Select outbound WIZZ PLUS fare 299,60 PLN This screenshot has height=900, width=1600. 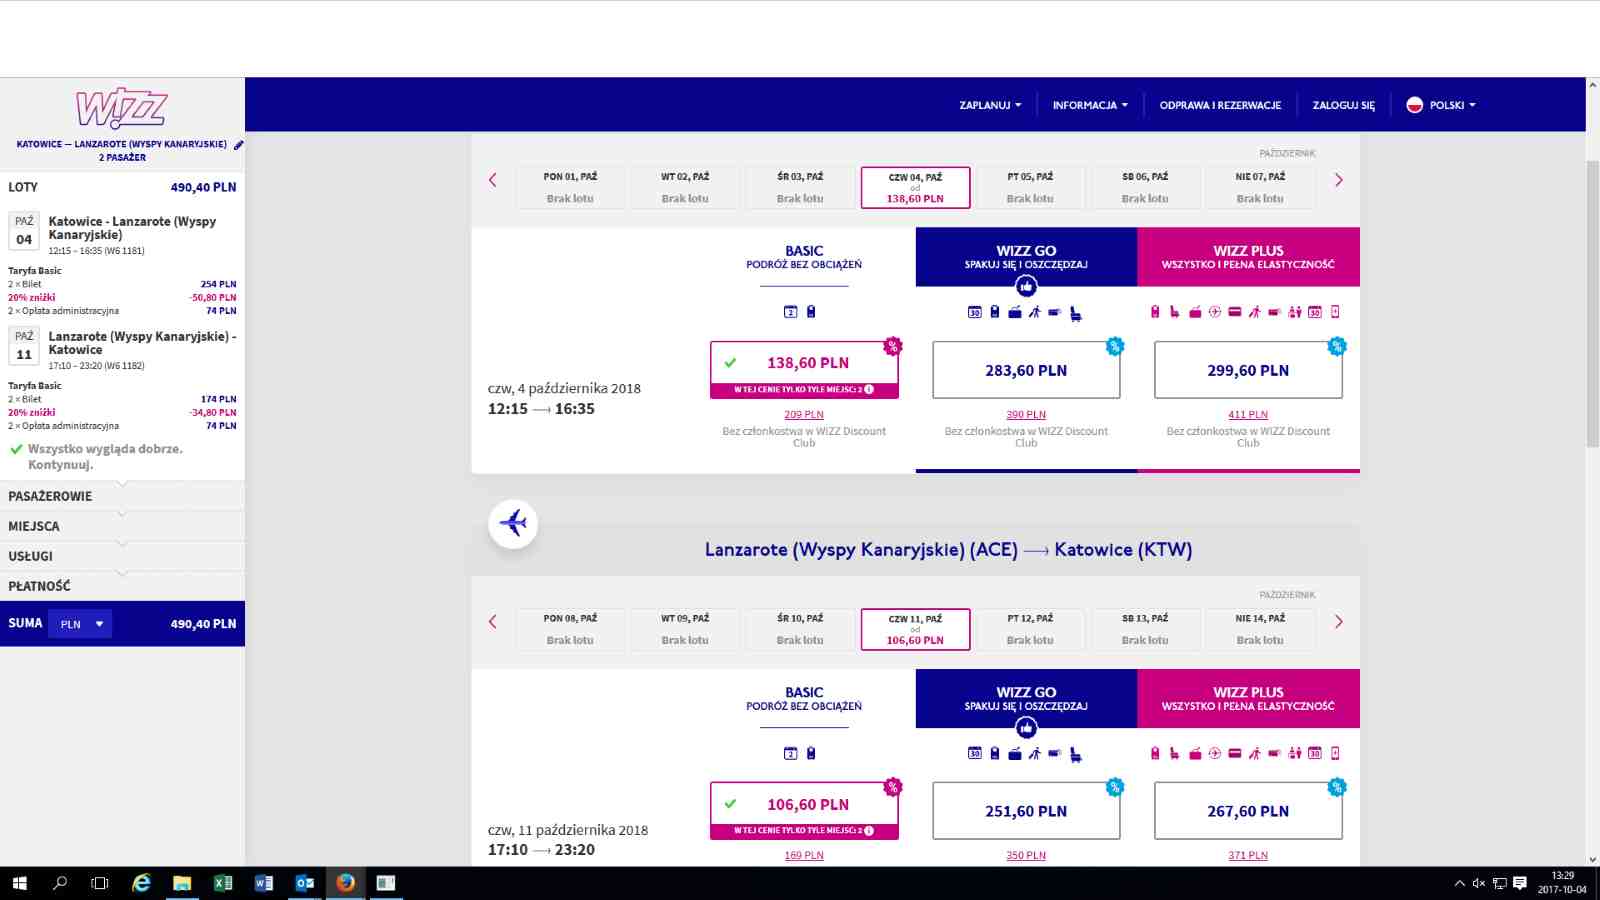(1248, 370)
